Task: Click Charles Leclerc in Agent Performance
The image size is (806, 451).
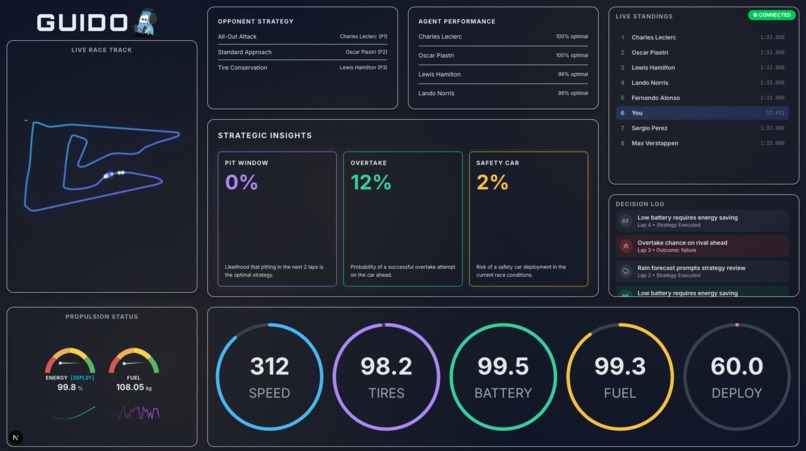Action: (x=503, y=37)
